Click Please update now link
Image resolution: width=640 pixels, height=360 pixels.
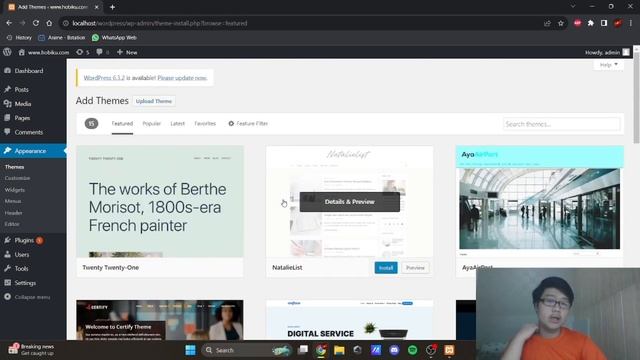click(x=182, y=78)
